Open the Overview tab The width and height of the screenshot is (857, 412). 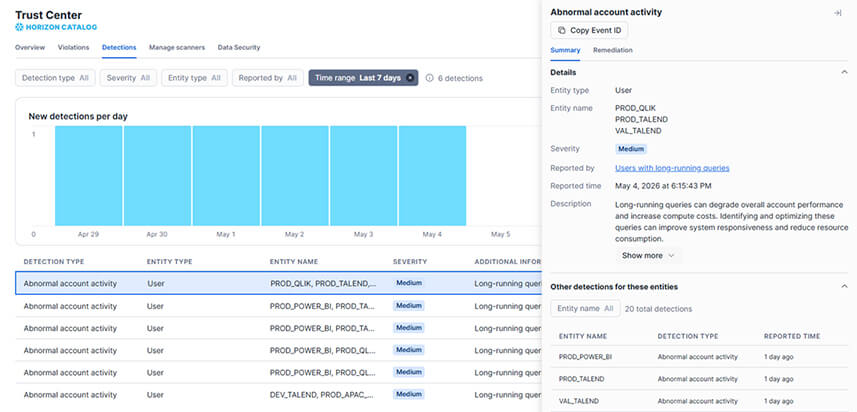[30, 48]
